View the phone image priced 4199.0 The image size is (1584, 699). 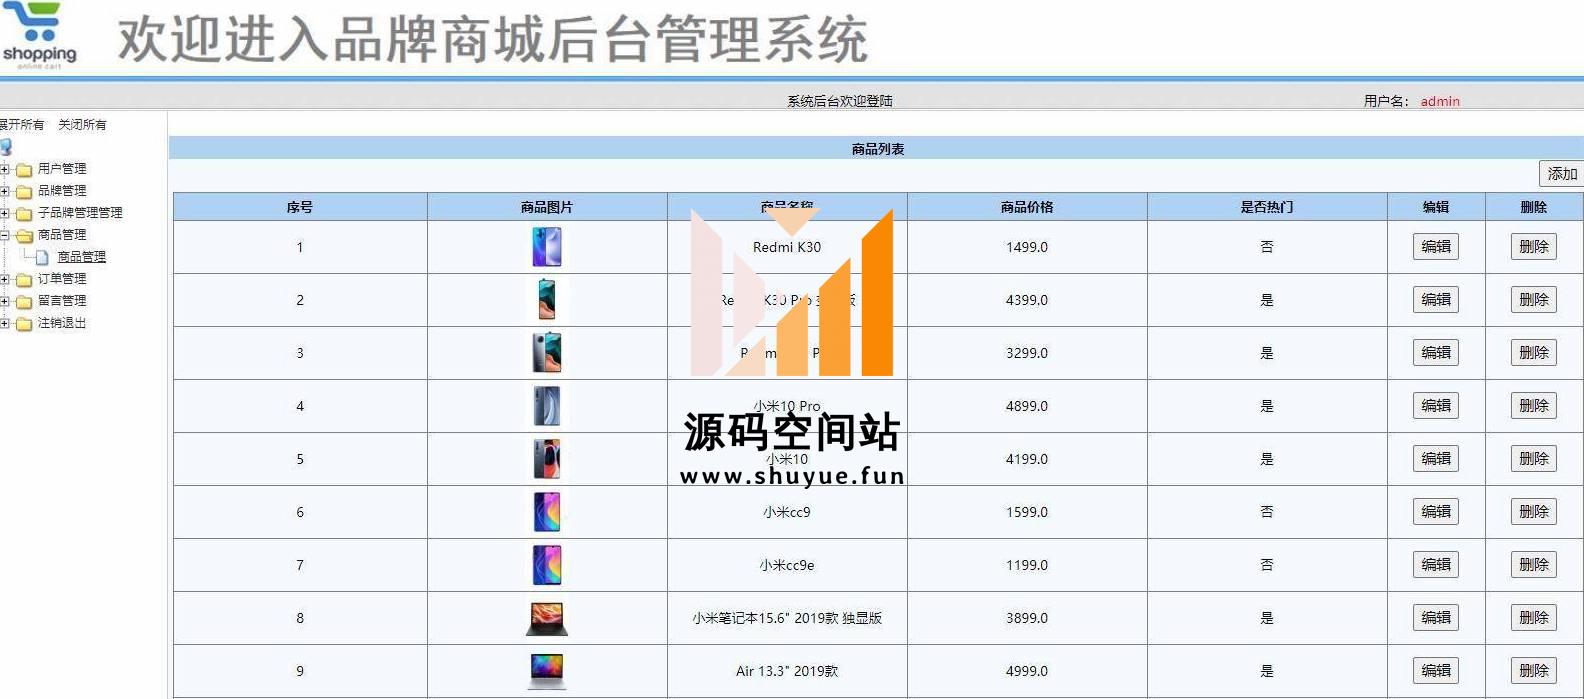(547, 459)
